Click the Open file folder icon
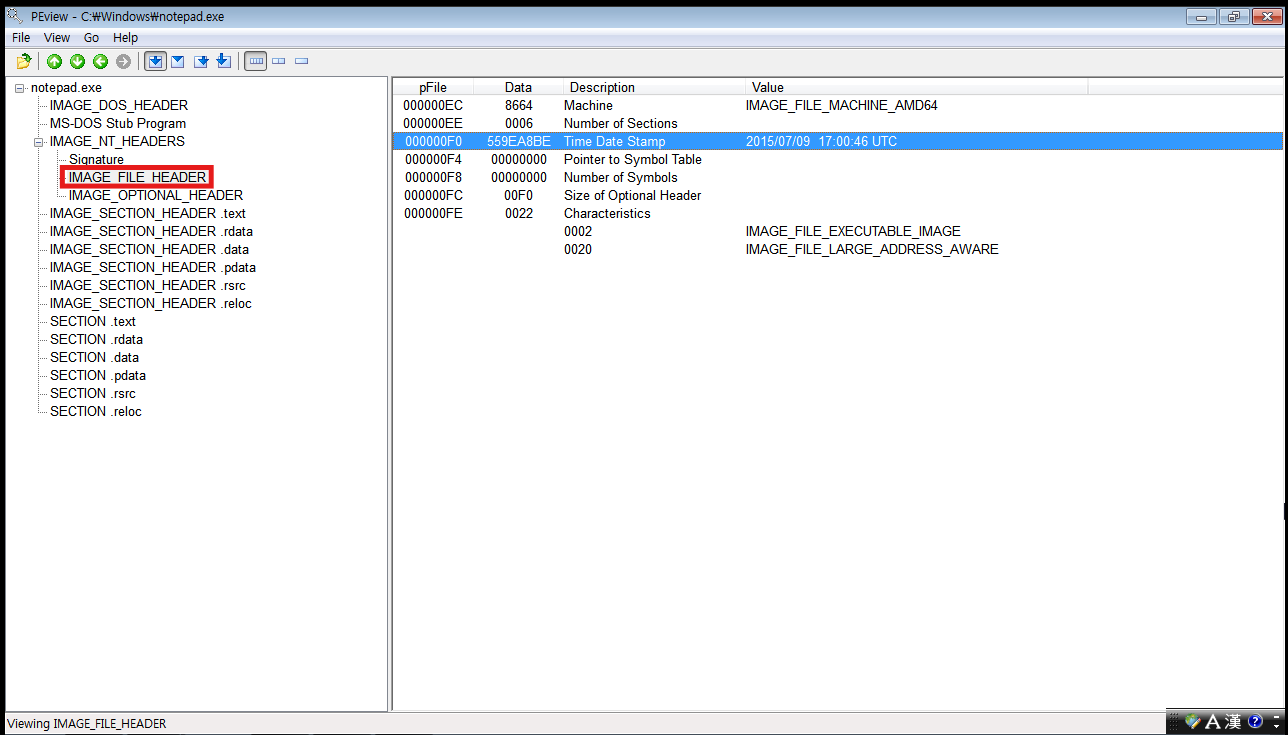Viewport: 1288px width, 735px height. pyautogui.click(x=24, y=62)
